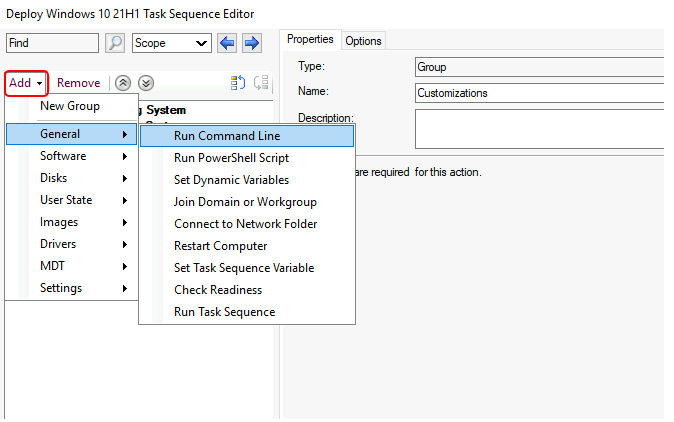
Task: Expand the Settings submenu
Action: (x=72, y=288)
